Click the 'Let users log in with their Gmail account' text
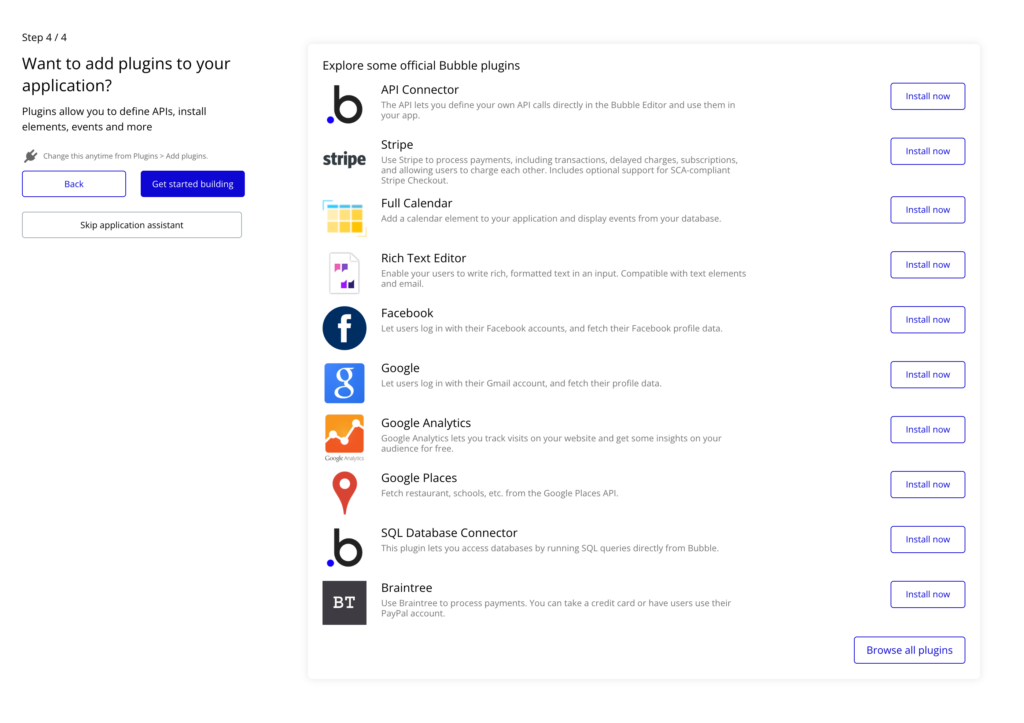Image resolution: width=1024 pixels, height=723 pixels. pos(521,383)
